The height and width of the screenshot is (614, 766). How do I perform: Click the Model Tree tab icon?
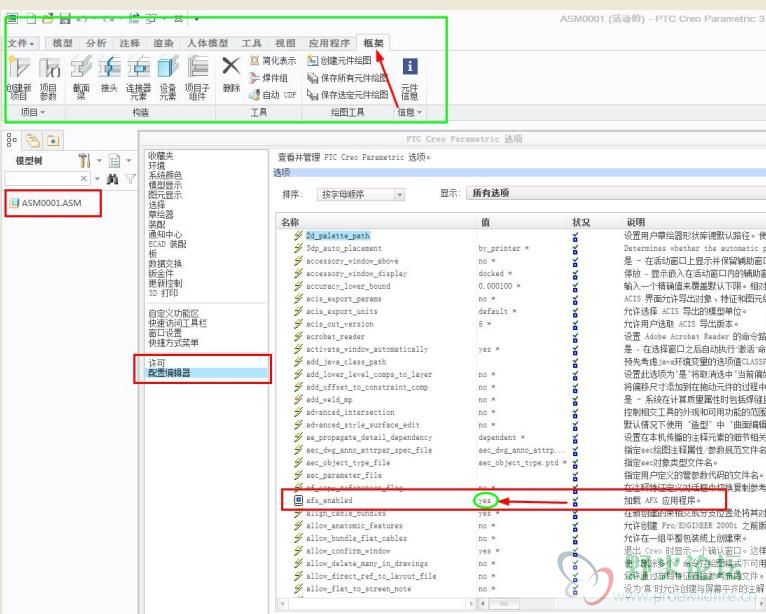tap(12, 141)
